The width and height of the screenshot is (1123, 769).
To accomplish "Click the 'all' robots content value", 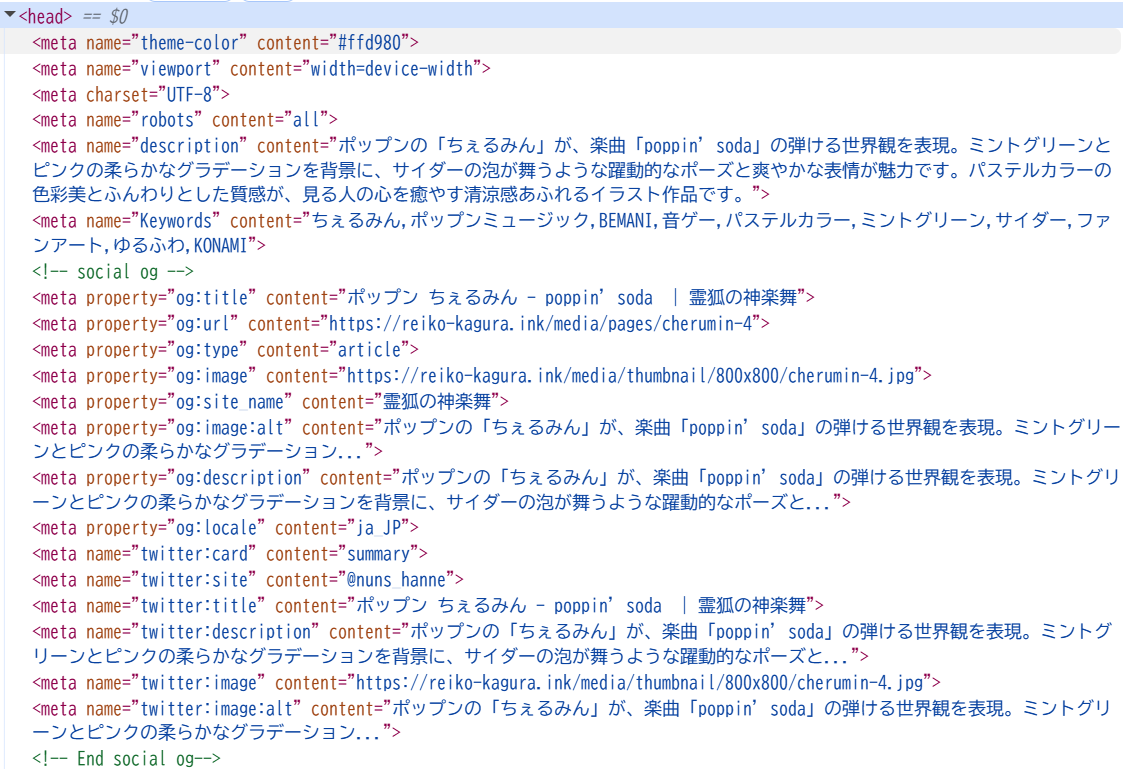I will click(306, 120).
